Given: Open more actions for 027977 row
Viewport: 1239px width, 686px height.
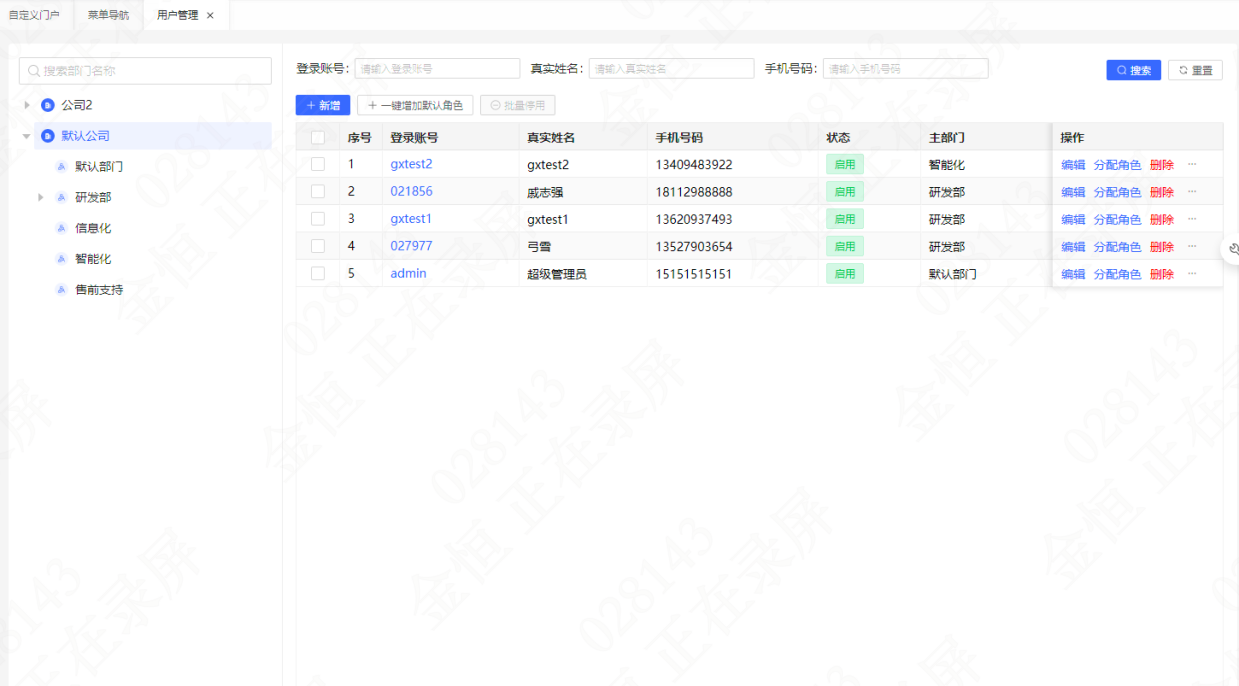Looking at the screenshot, I should tap(1192, 246).
